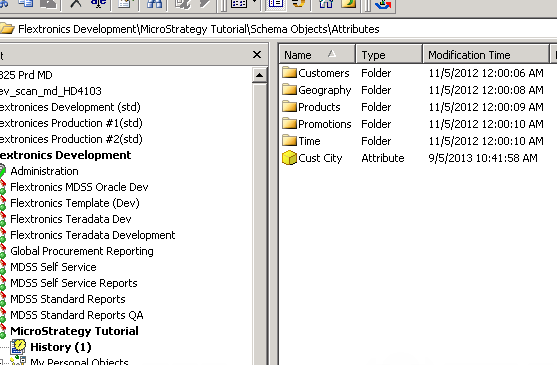Select the MDSS Standard Reports project
Image resolution: width=557 pixels, height=365 pixels.
tap(67, 299)
